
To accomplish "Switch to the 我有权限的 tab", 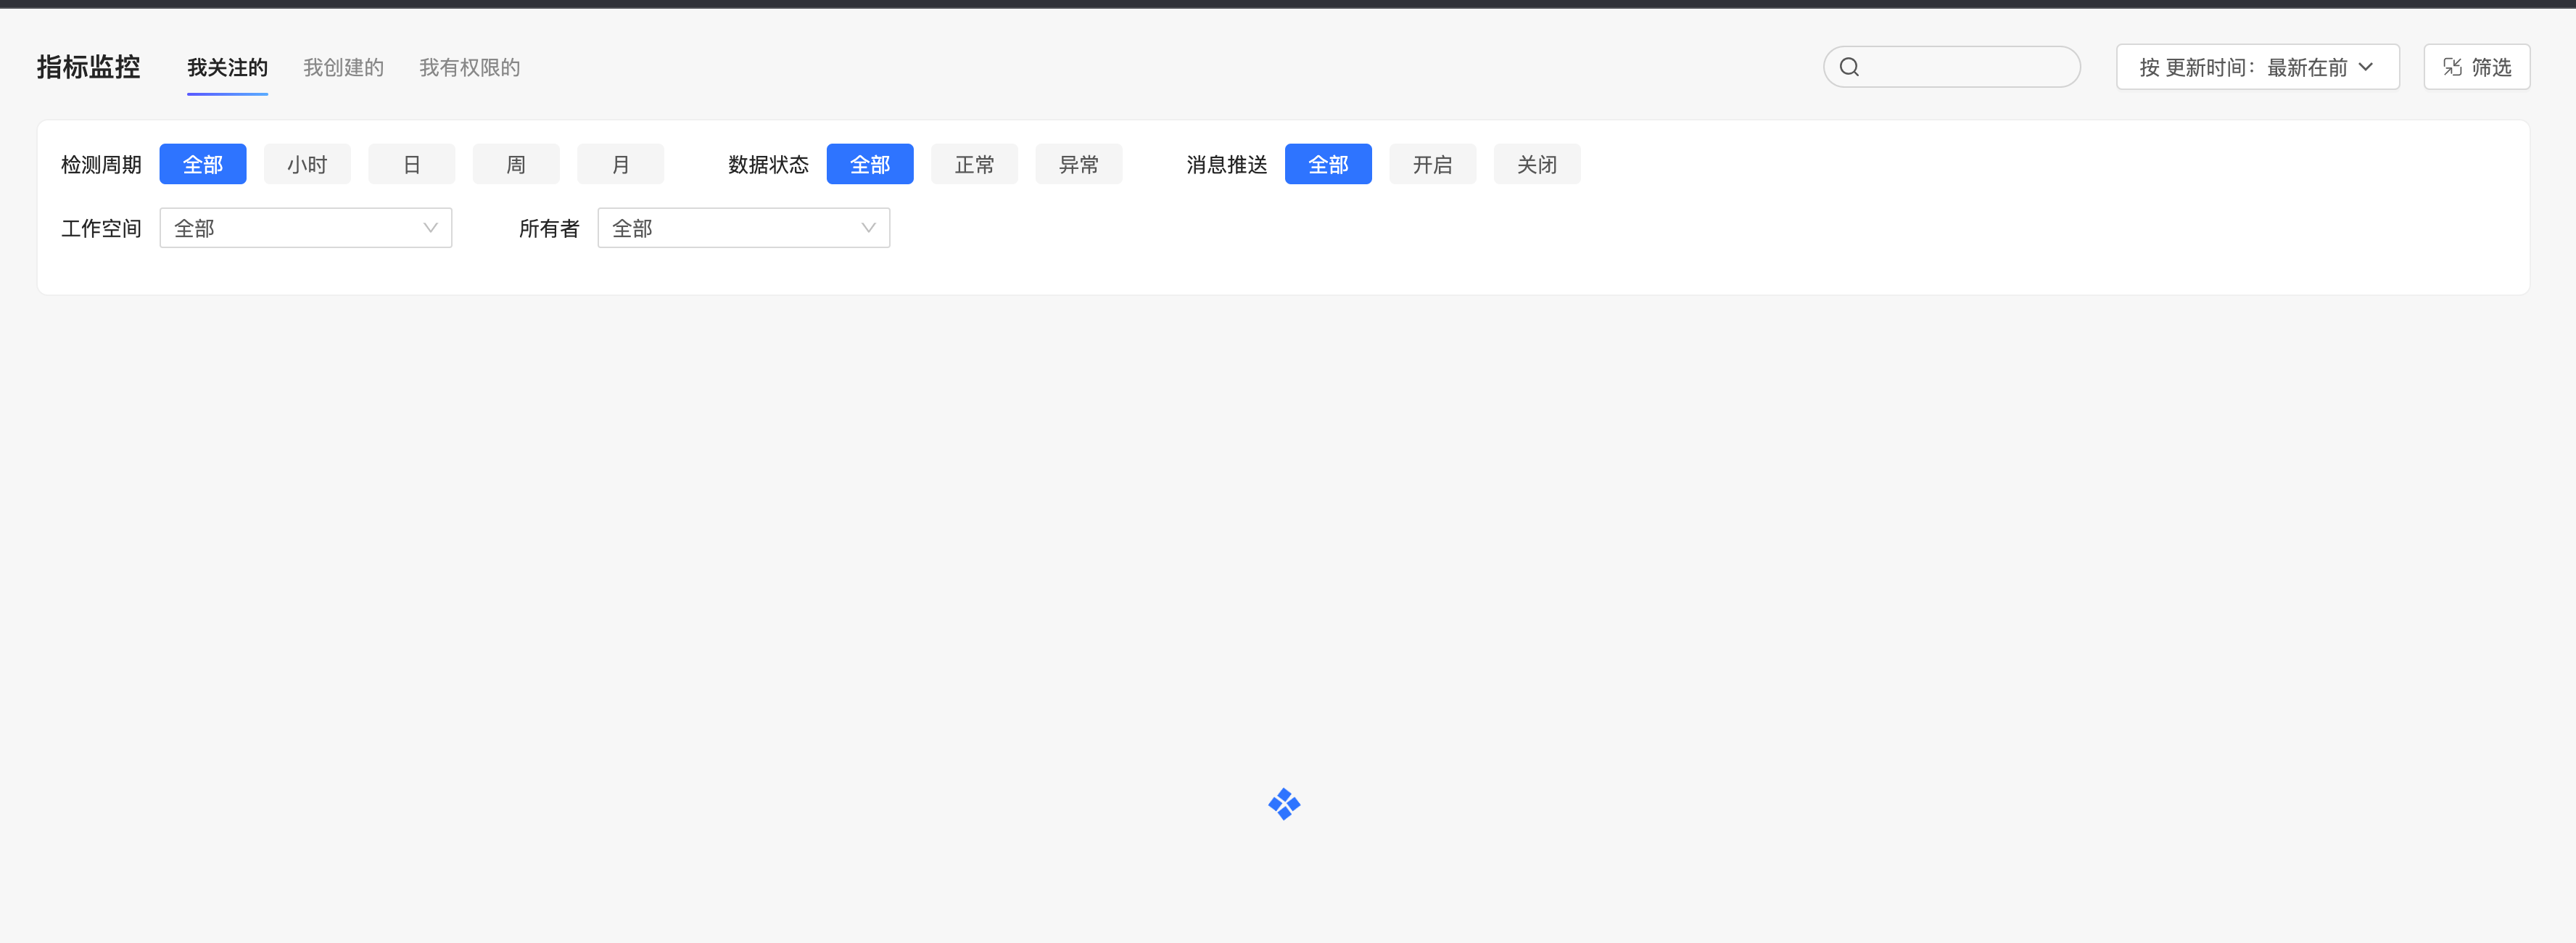I will point(470,67).
